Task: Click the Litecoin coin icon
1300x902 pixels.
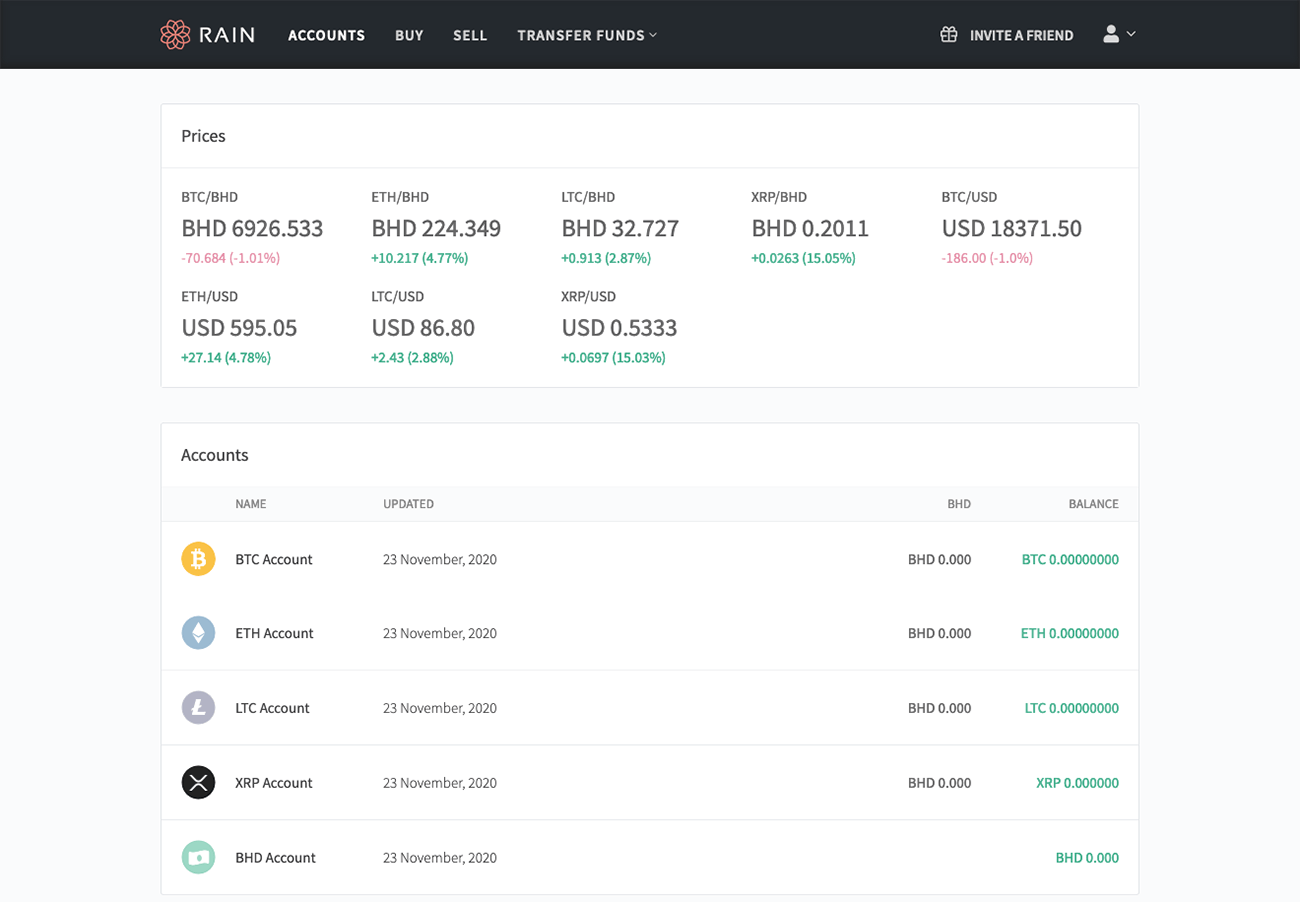Action: pos(198,708)
